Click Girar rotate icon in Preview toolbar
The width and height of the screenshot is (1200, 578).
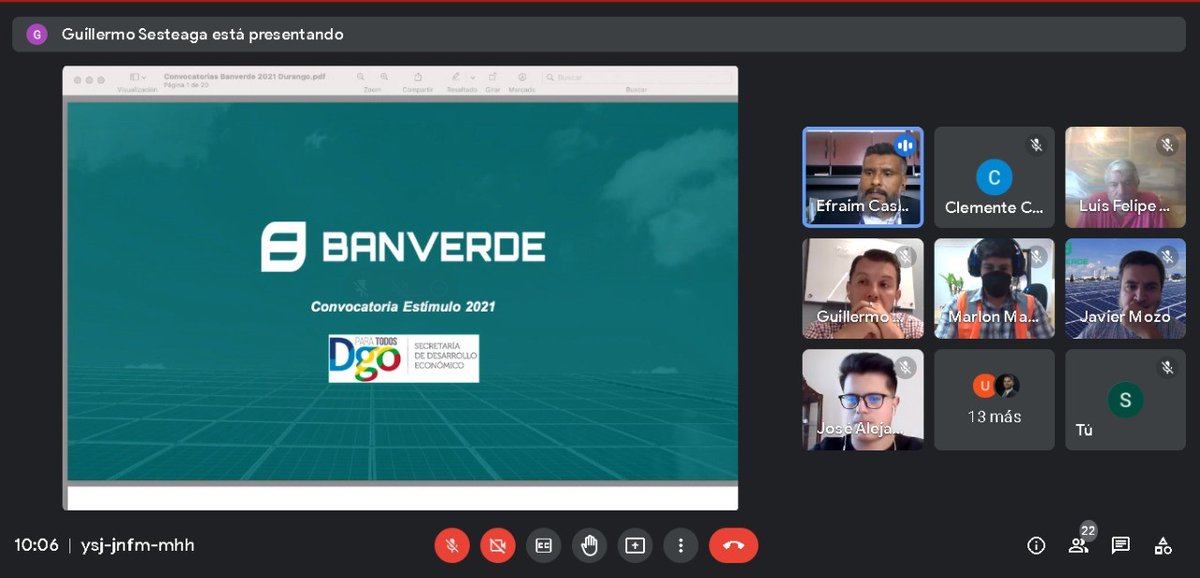click(x=493, y=77)
